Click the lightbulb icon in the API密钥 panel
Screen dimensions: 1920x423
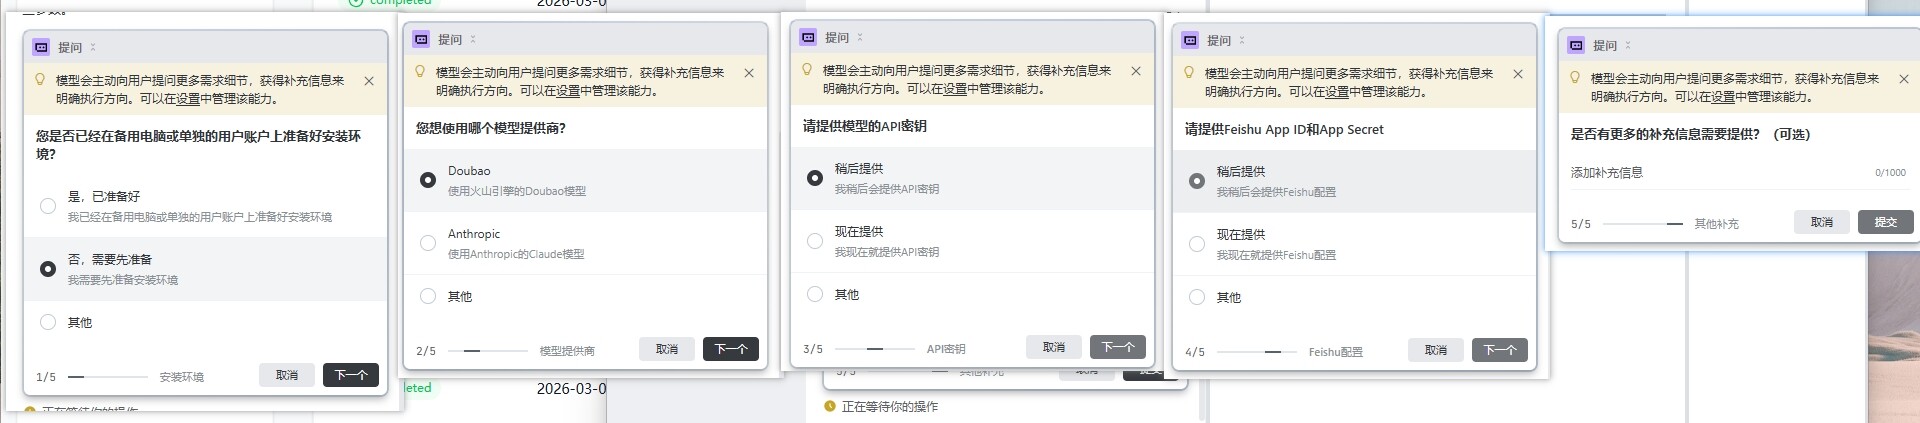click(807, 70)
